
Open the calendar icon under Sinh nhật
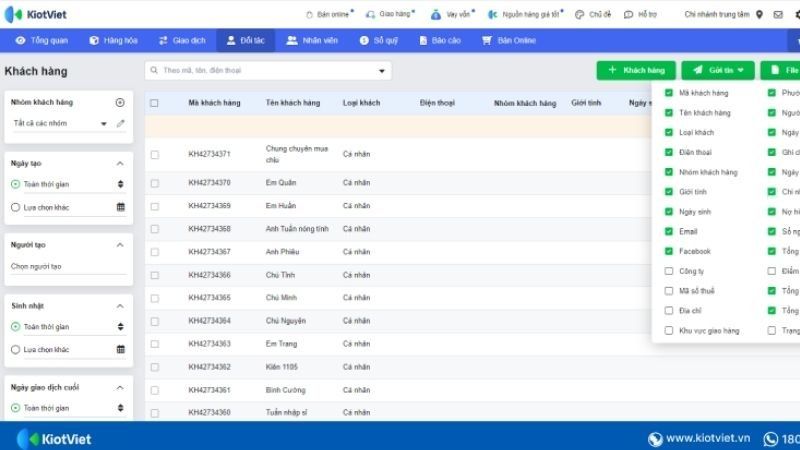(x=120, y=349)
